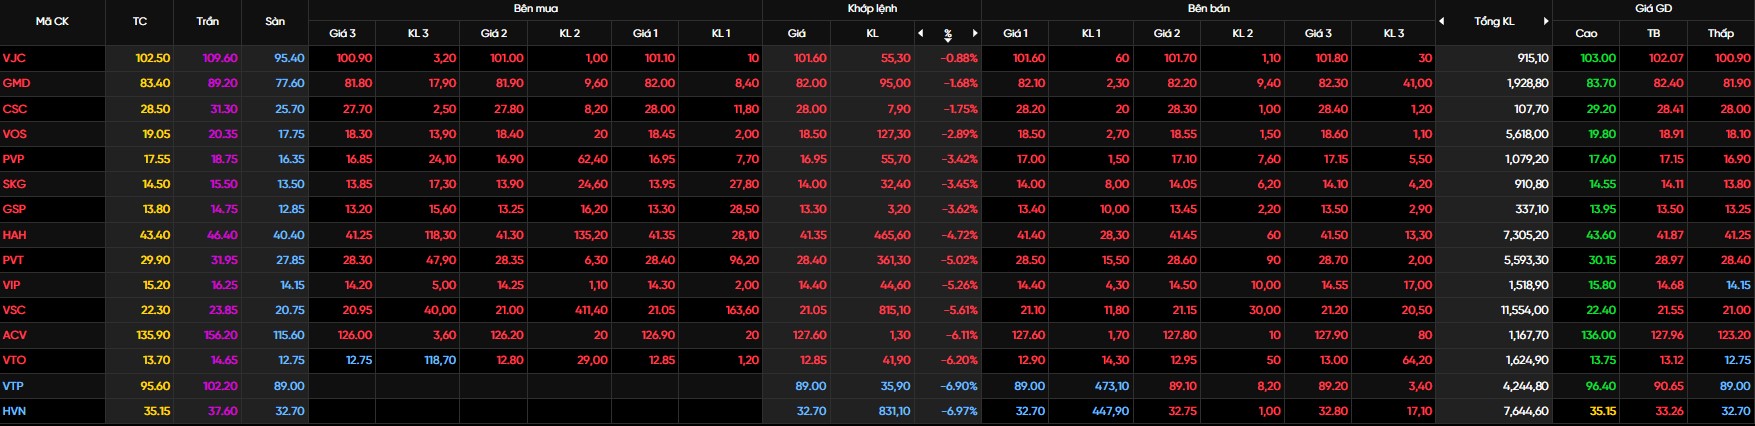1755x426 pixels.
Task: Open GMD stock symbol
Action: coord(15,84)
